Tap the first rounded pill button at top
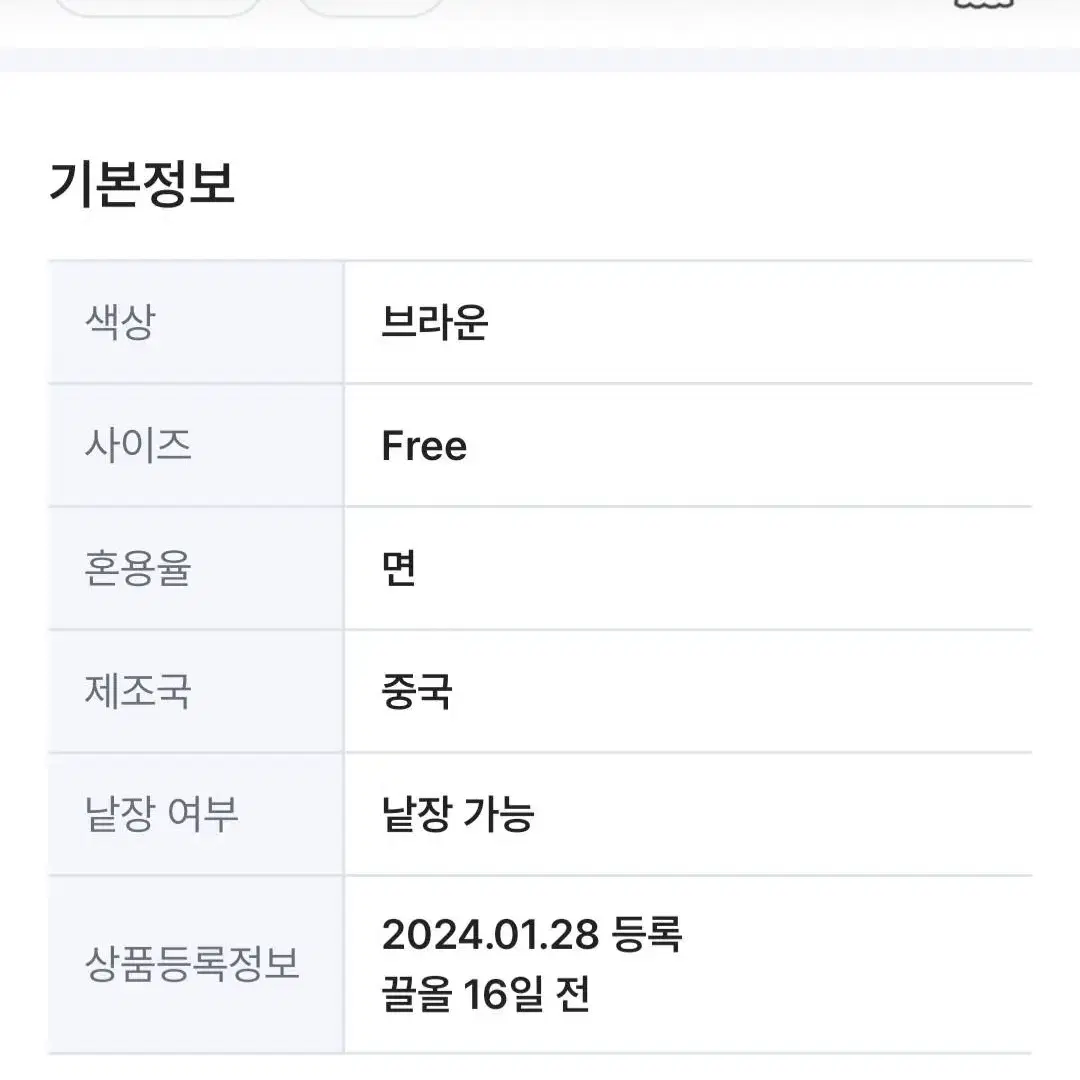Image resolution: width=1080 pixels, height=1080 pixels. coord(157,7)
